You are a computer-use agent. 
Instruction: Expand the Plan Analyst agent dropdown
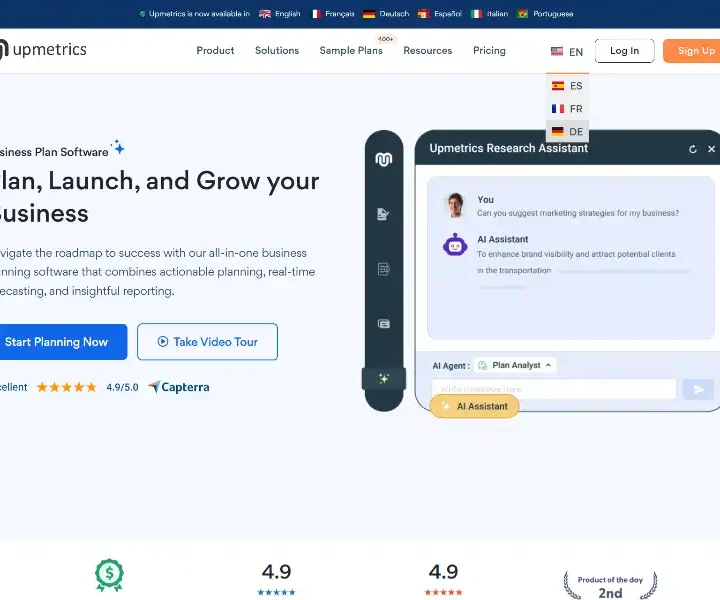(x=515, y=365)
